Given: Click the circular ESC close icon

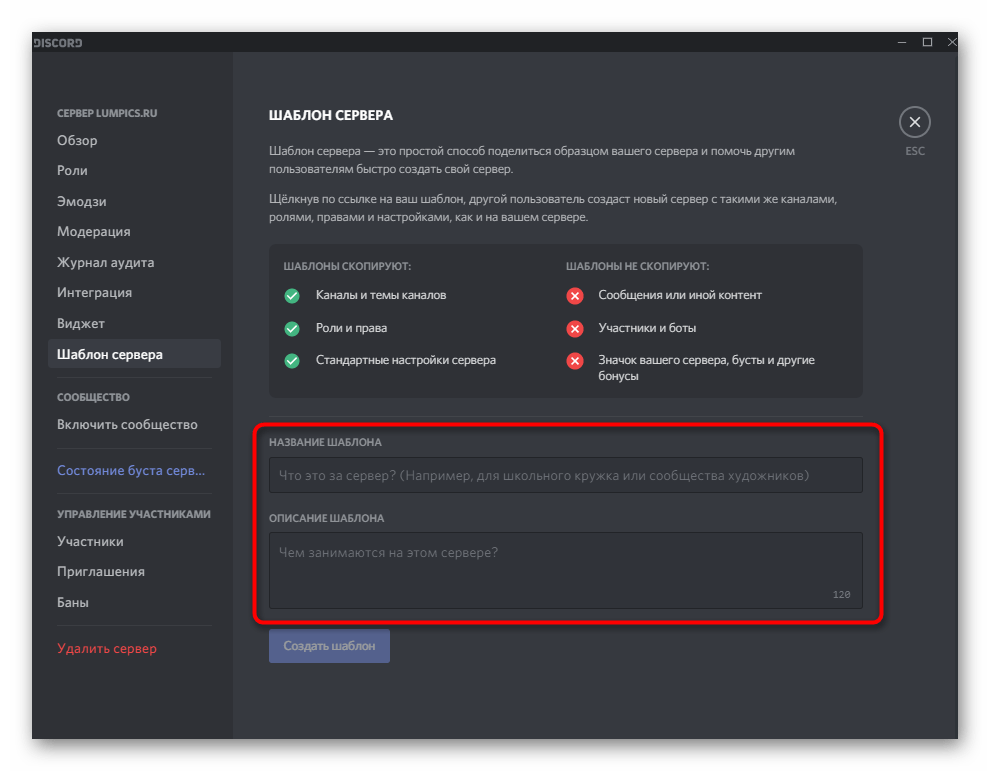Looking at the screenshot, I should [914, 121].
